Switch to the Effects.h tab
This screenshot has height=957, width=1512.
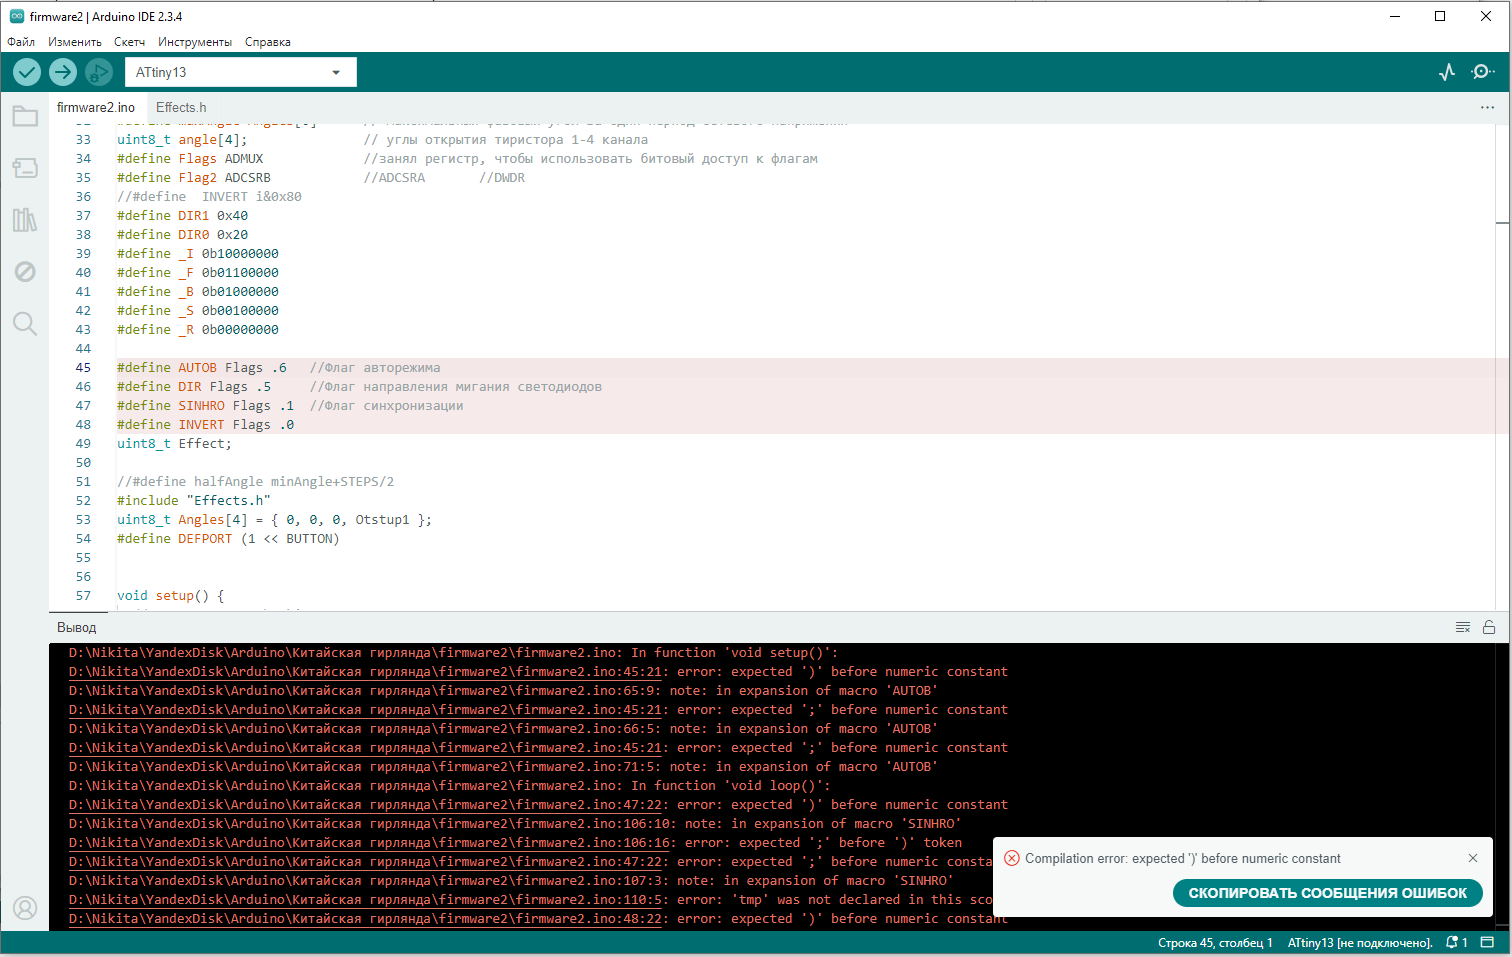coord(181,107)
